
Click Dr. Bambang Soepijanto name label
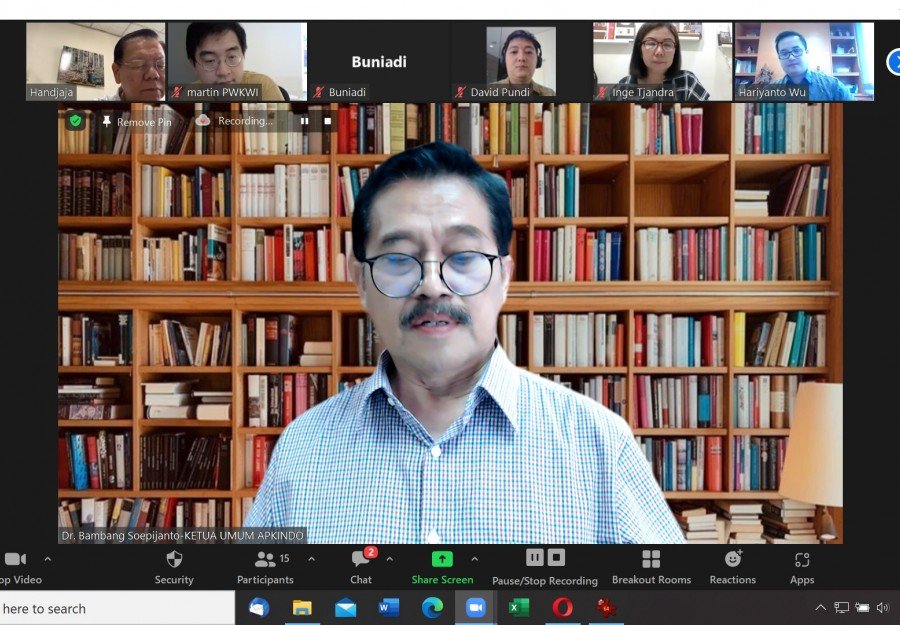(x=182, y=536)
